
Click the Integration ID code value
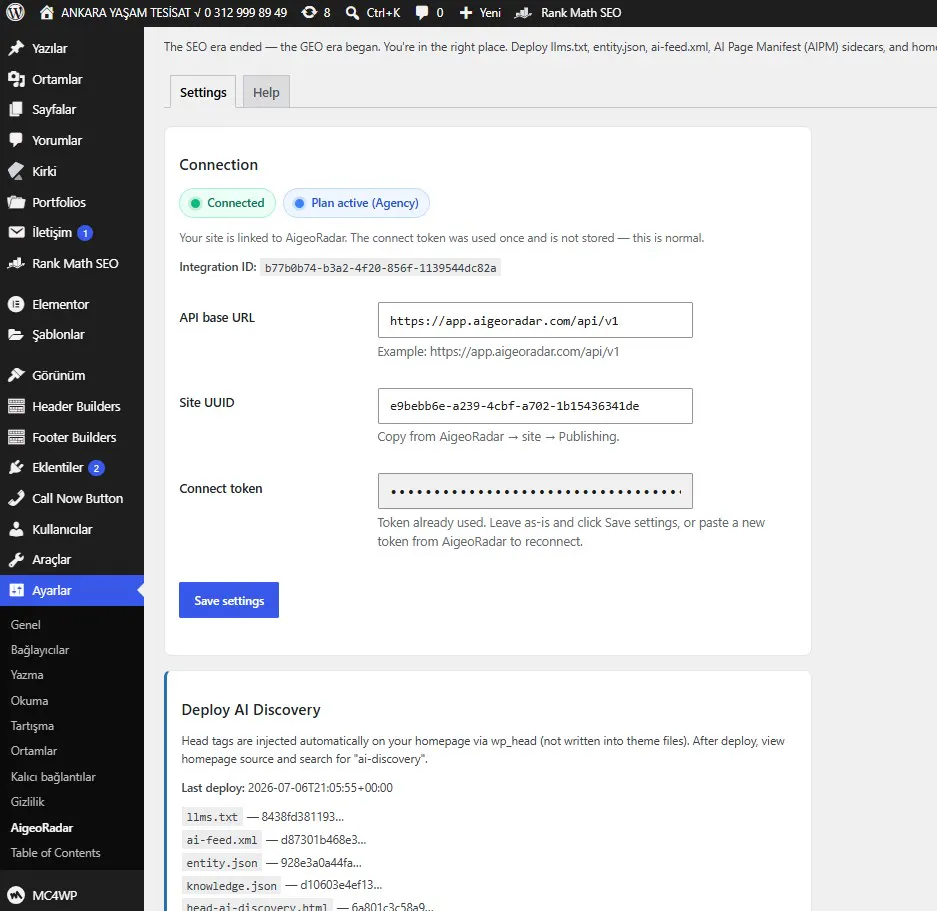click(381, 268)
